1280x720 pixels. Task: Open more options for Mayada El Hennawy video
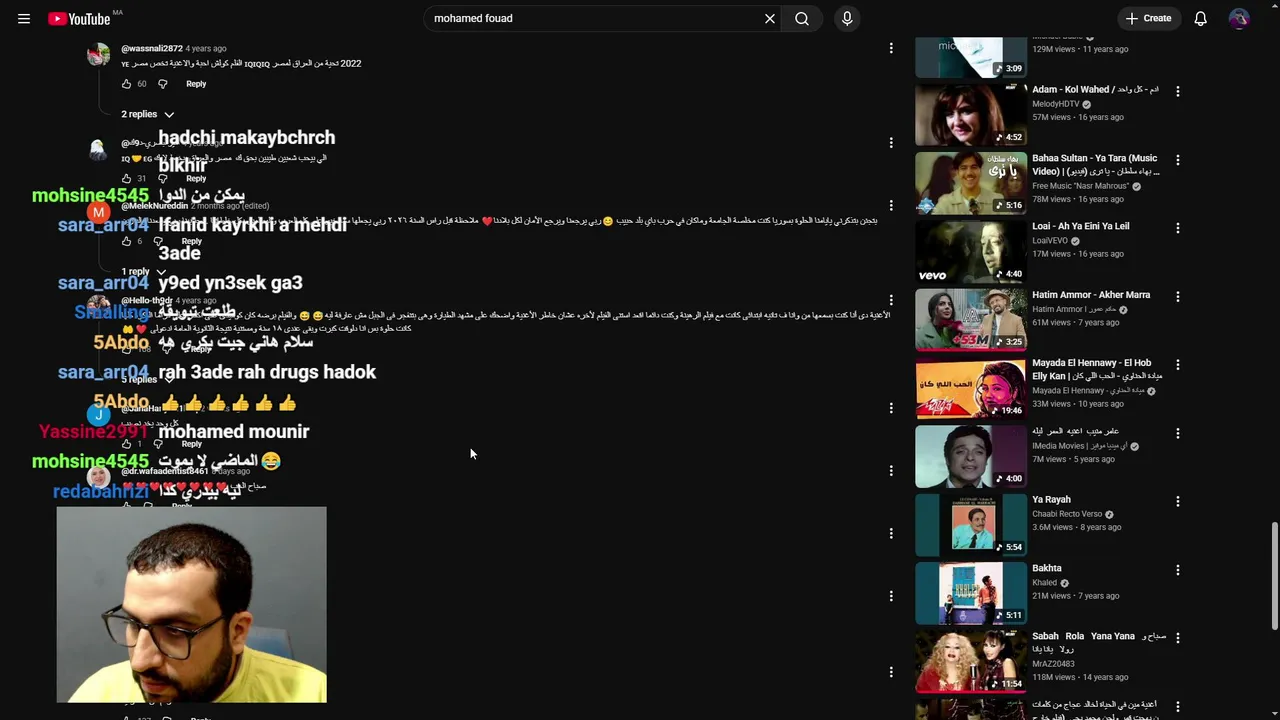[x=1177, y=365]
